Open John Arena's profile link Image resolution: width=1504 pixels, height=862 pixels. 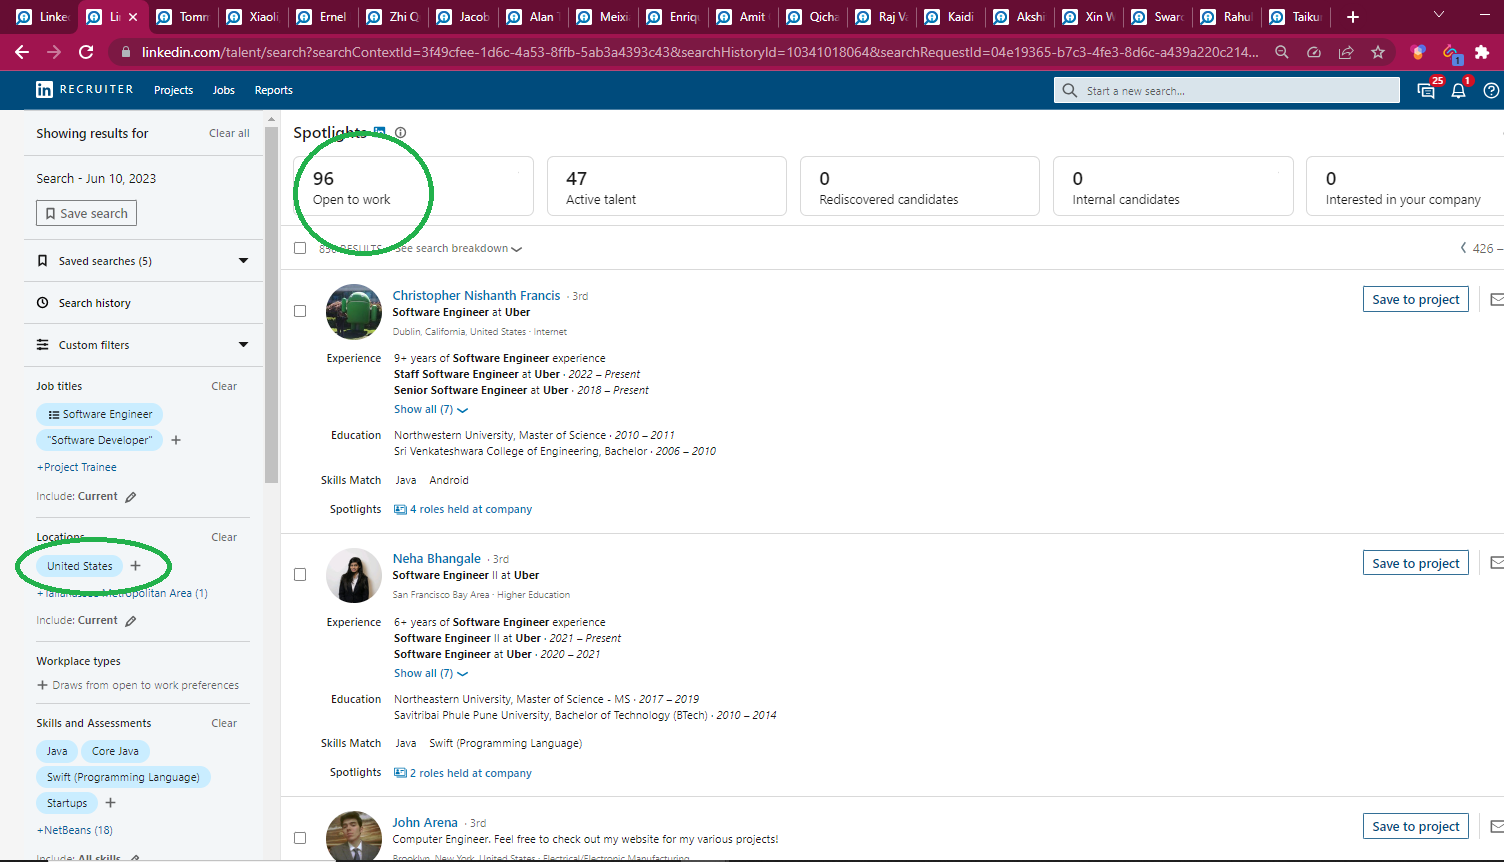425,822
